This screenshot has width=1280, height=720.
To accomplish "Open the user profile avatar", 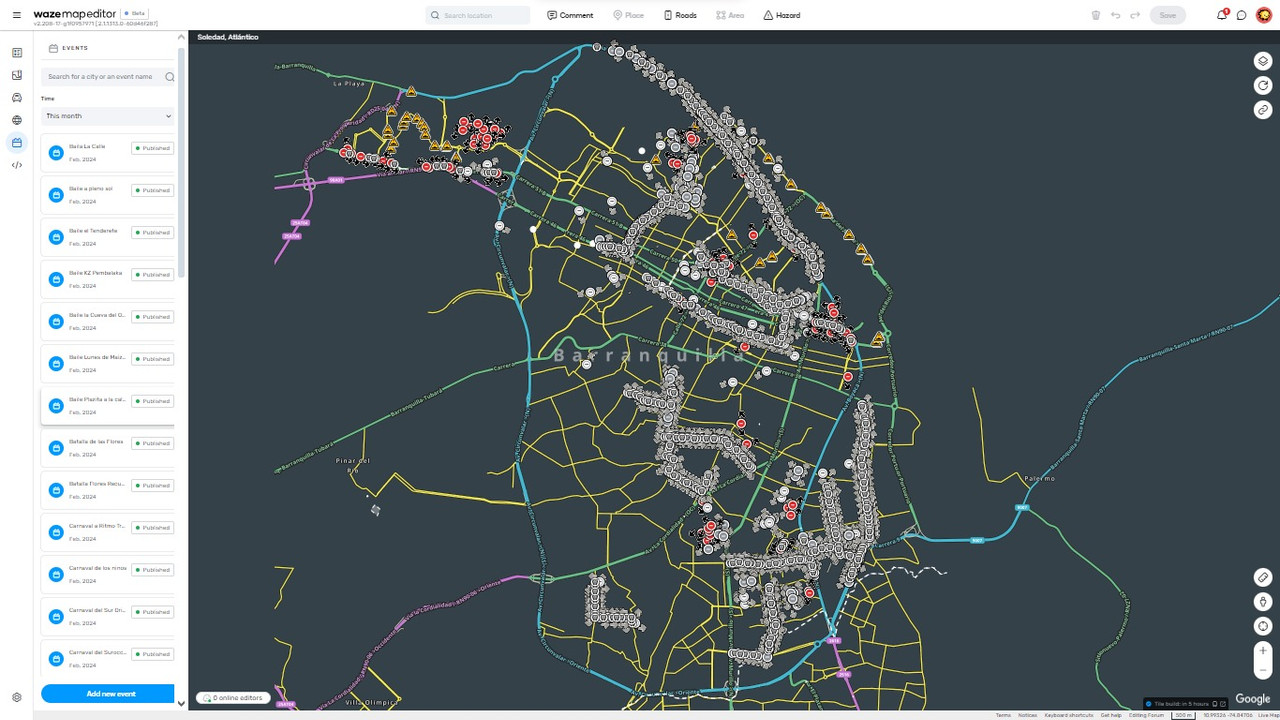I will (1263, 15).
